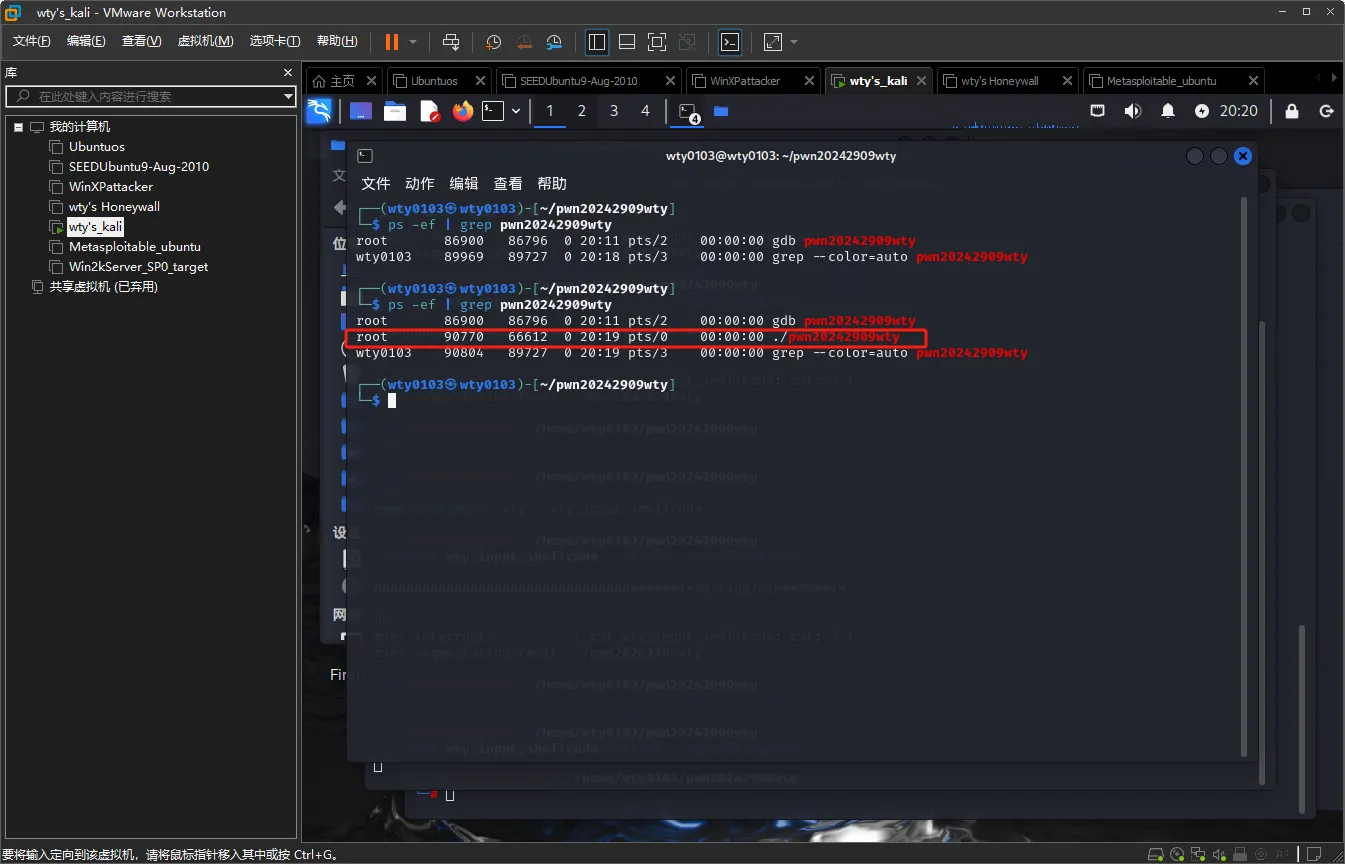Open the 虚拟机(M) menu

tap(205, 41)
